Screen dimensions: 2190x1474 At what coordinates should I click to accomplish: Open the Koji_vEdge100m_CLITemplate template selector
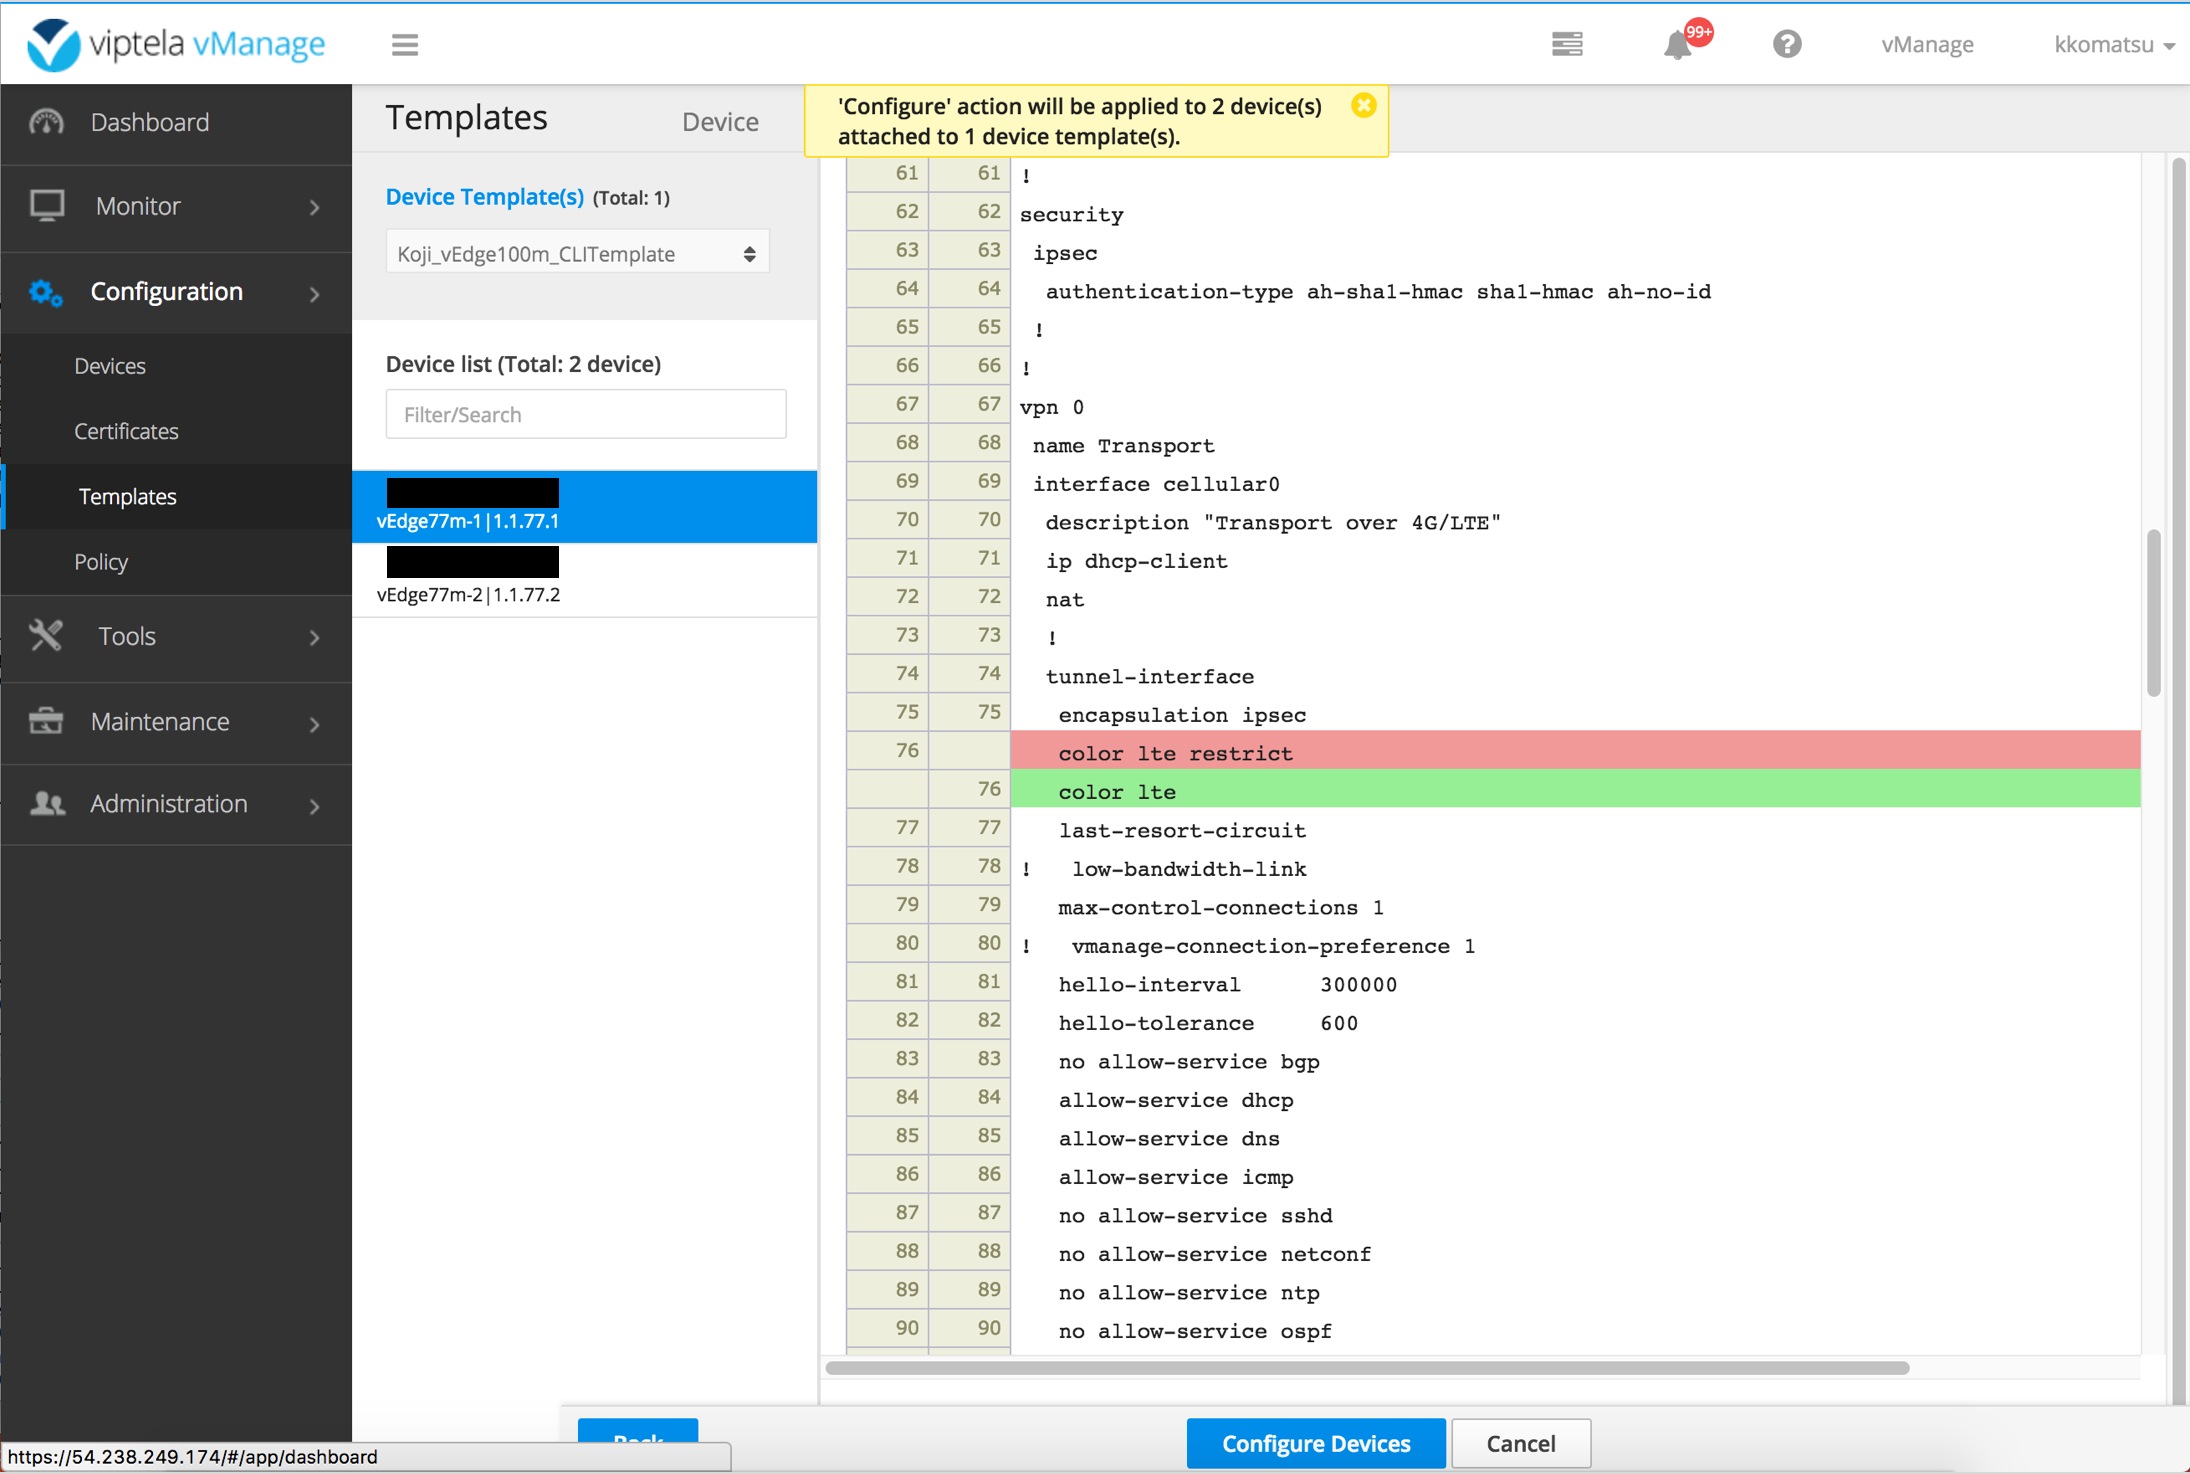click(x=576, y=252)
